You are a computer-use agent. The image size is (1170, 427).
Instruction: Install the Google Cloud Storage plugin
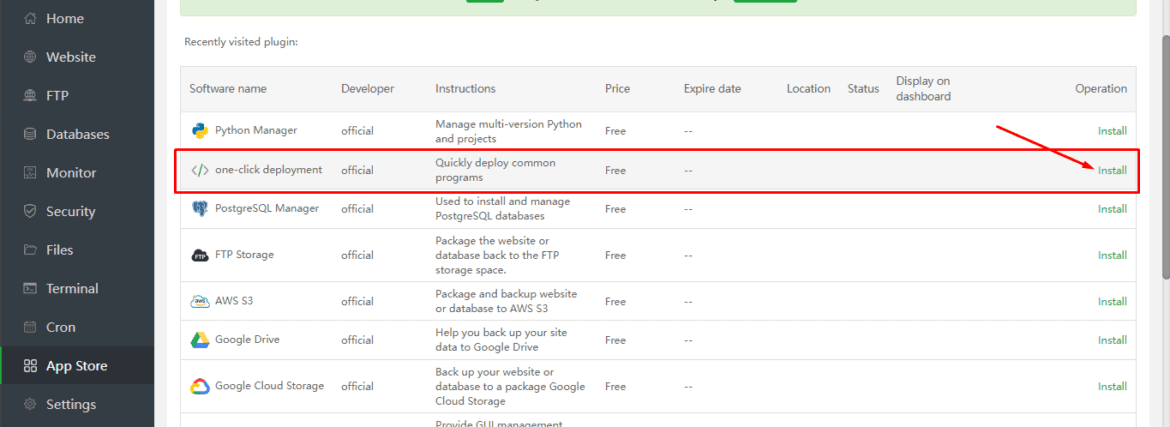point(1112,387)
